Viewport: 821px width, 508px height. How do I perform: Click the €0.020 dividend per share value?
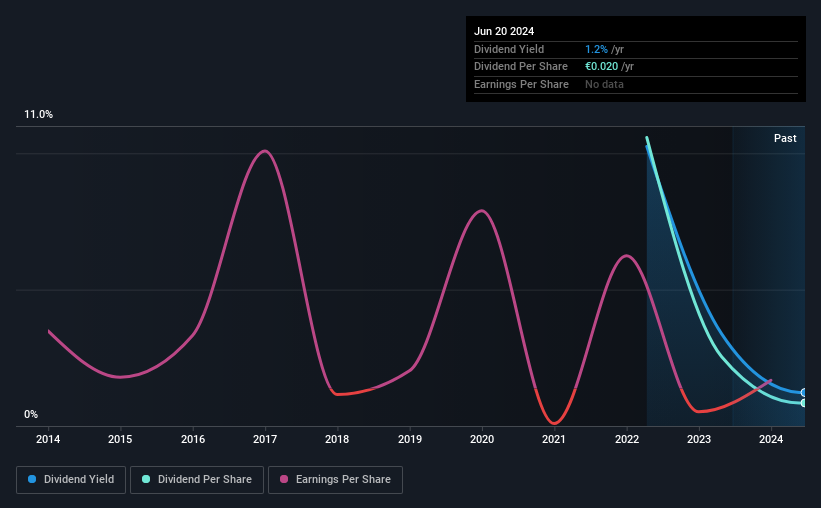coord(602,67)
